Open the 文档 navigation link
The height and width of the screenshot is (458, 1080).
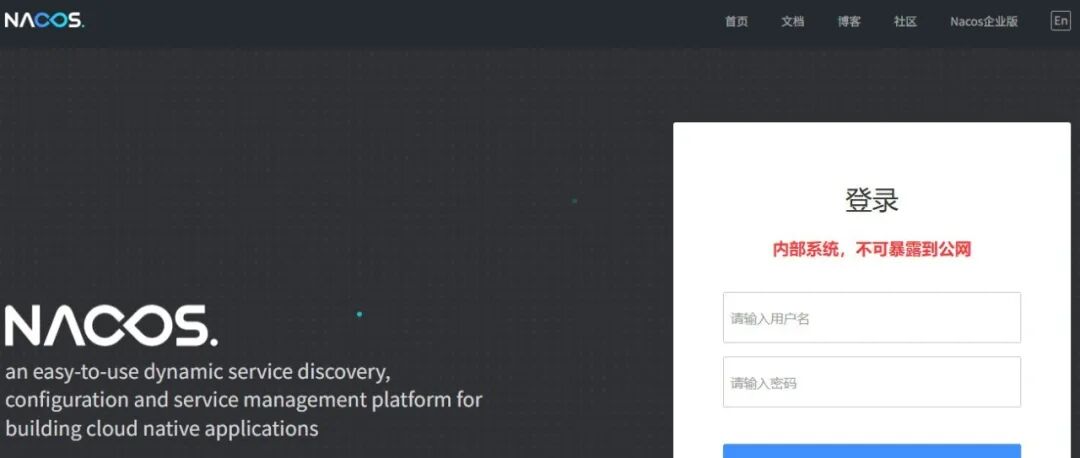[793, 21]
